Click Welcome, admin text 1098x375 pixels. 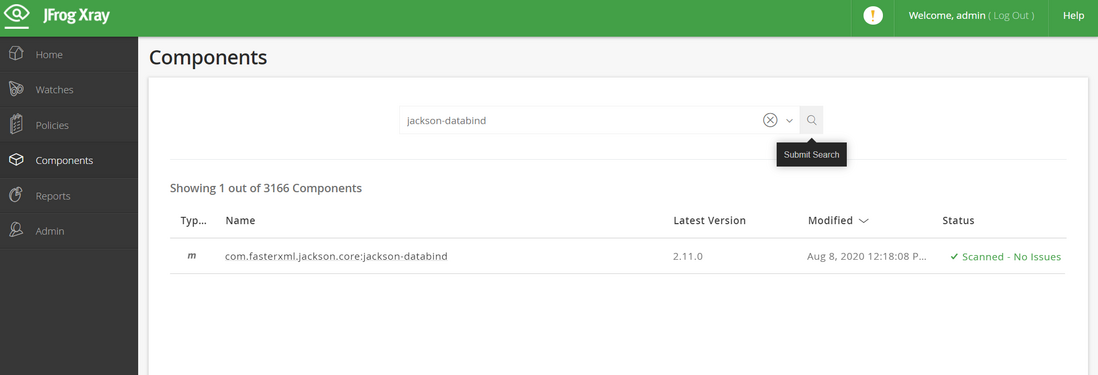tap(947, 15)
